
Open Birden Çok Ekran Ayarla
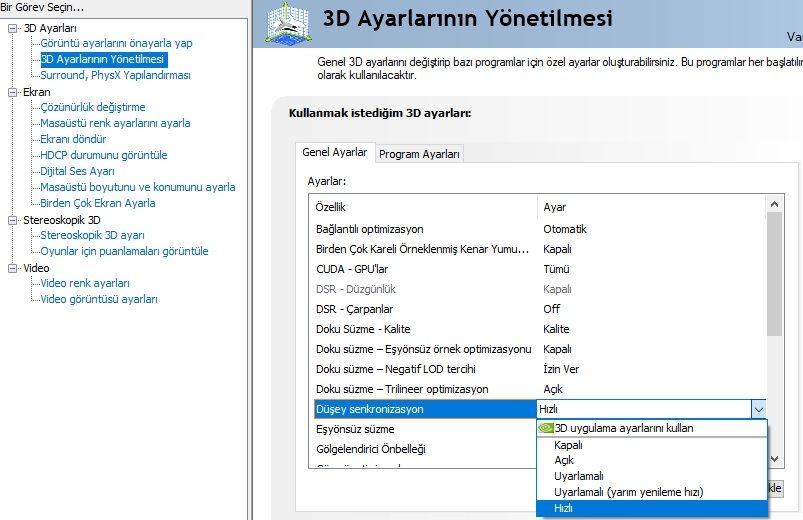pos(97,203)
